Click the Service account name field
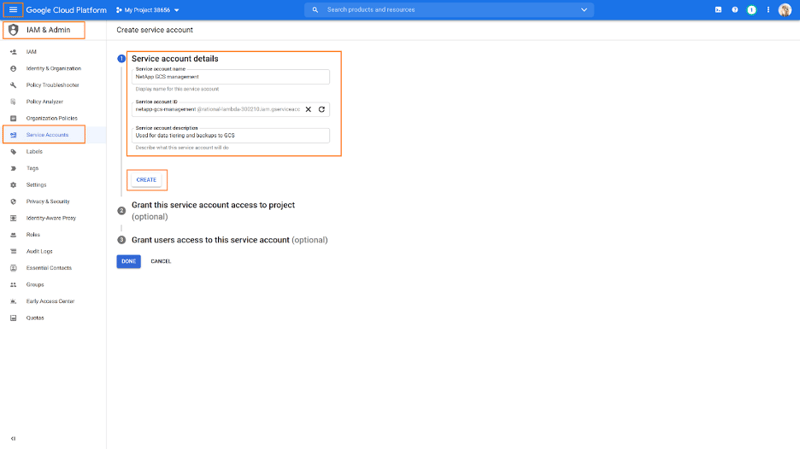The width and height of the screenshot is (800, 449). click(231, 77)
